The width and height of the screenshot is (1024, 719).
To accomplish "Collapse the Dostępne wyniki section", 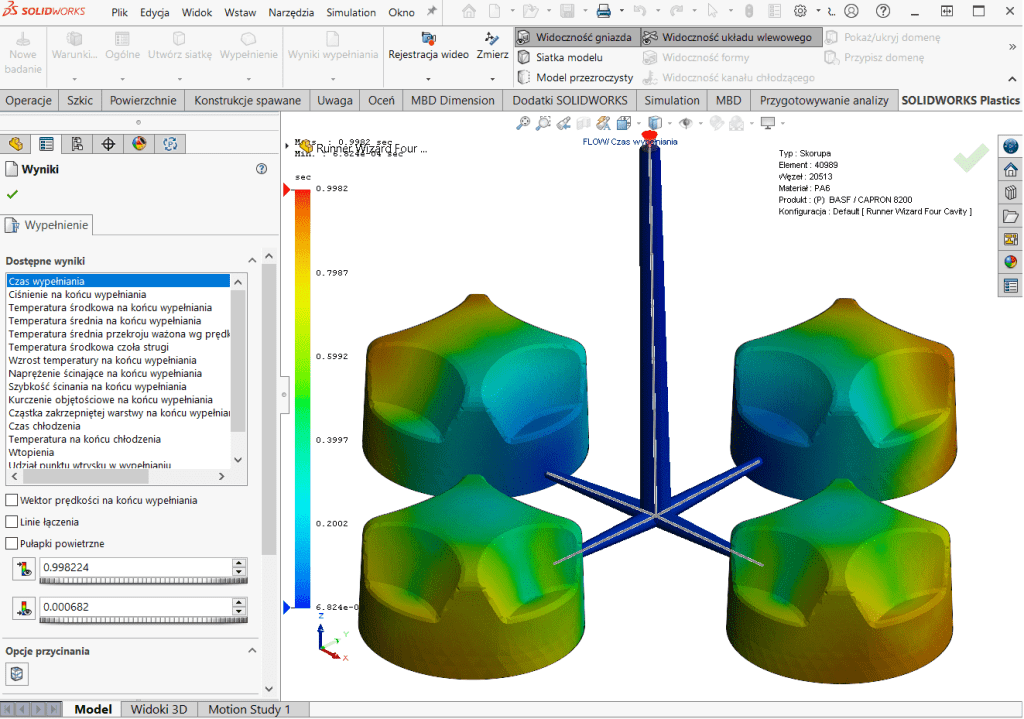I will click(x=252, y=261).
